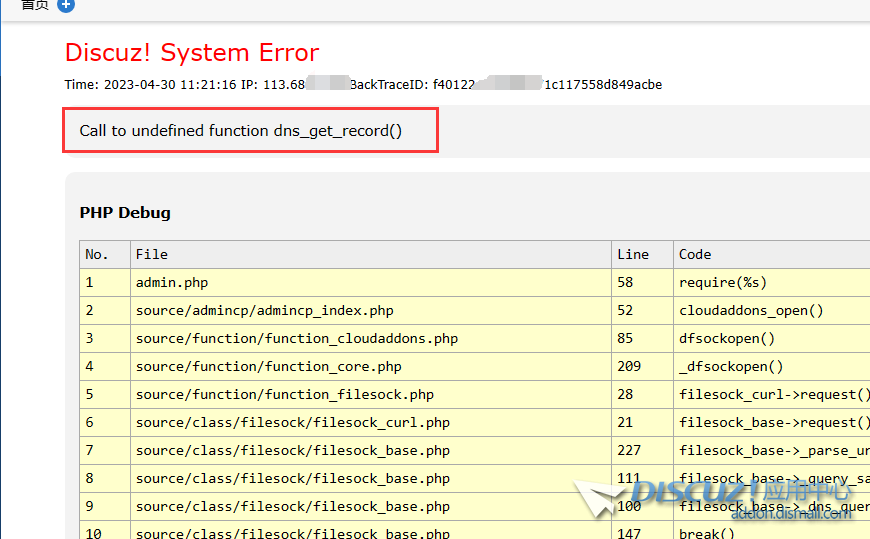
Task: Click the blue plus icon beside 首页
Action: pos(66,5)
